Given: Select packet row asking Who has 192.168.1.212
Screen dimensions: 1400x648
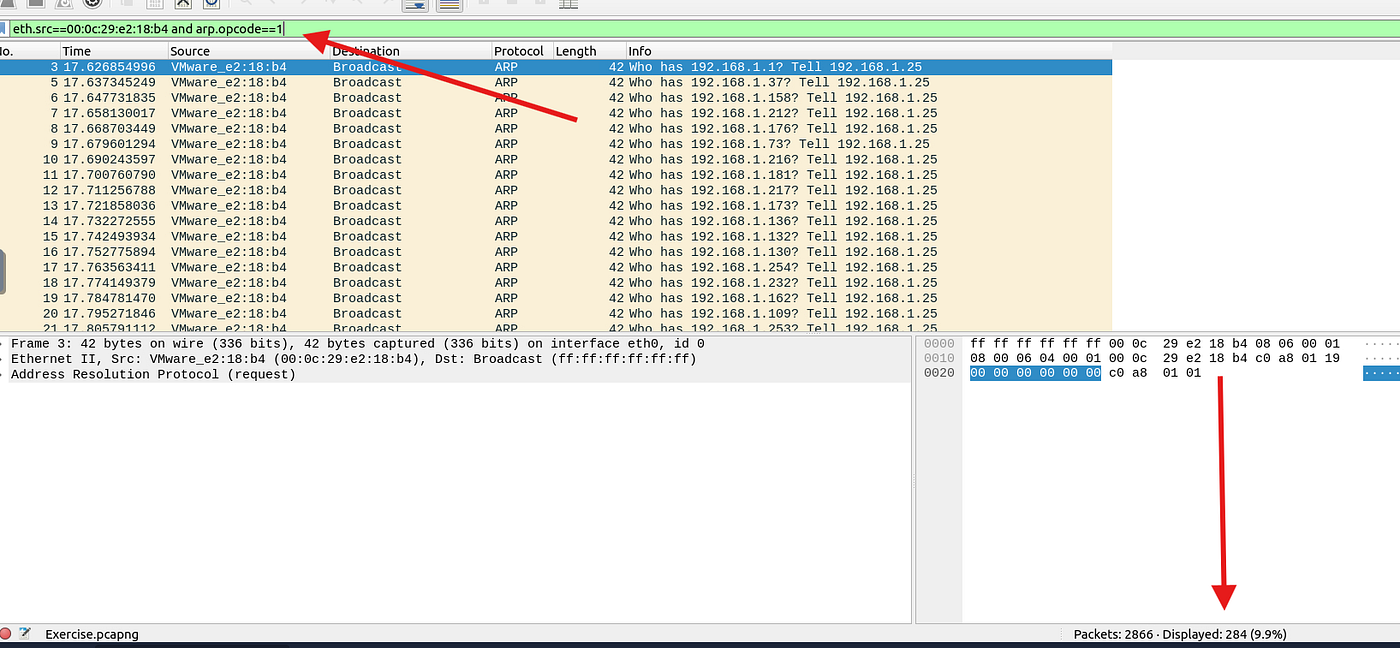Looking at the screenshot, I should pyautogui.click(x=555, y=113).
